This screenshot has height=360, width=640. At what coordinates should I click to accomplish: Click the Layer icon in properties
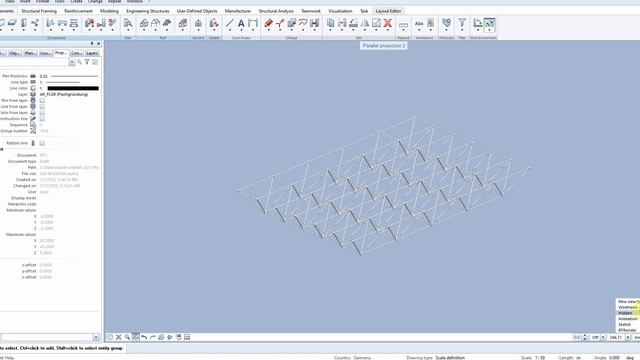tap(33, 94)
